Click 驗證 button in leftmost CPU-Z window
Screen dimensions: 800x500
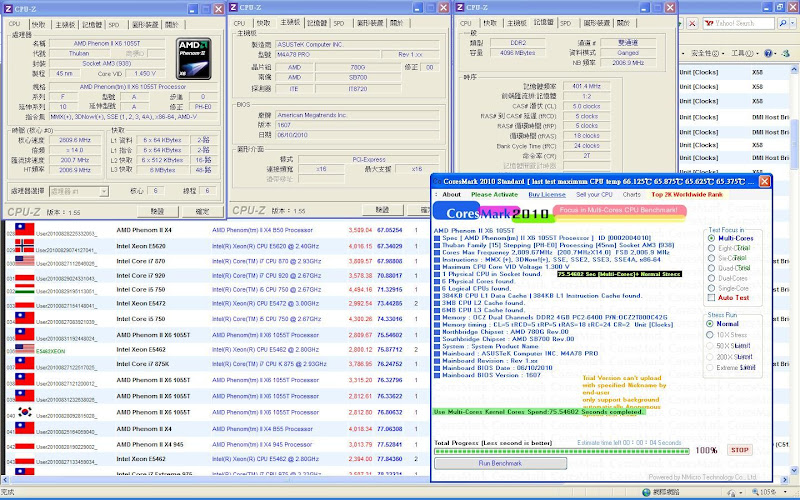[x=158, y=211]
